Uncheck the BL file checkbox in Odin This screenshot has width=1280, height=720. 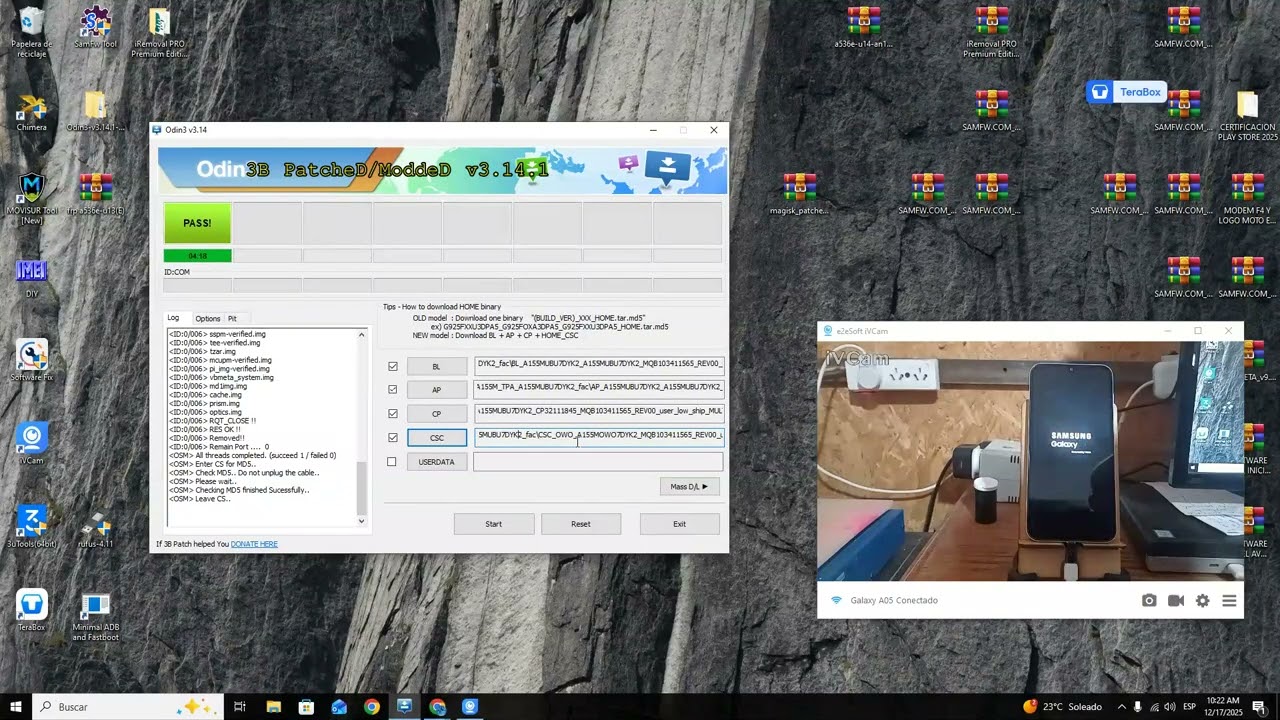[392, 366]
